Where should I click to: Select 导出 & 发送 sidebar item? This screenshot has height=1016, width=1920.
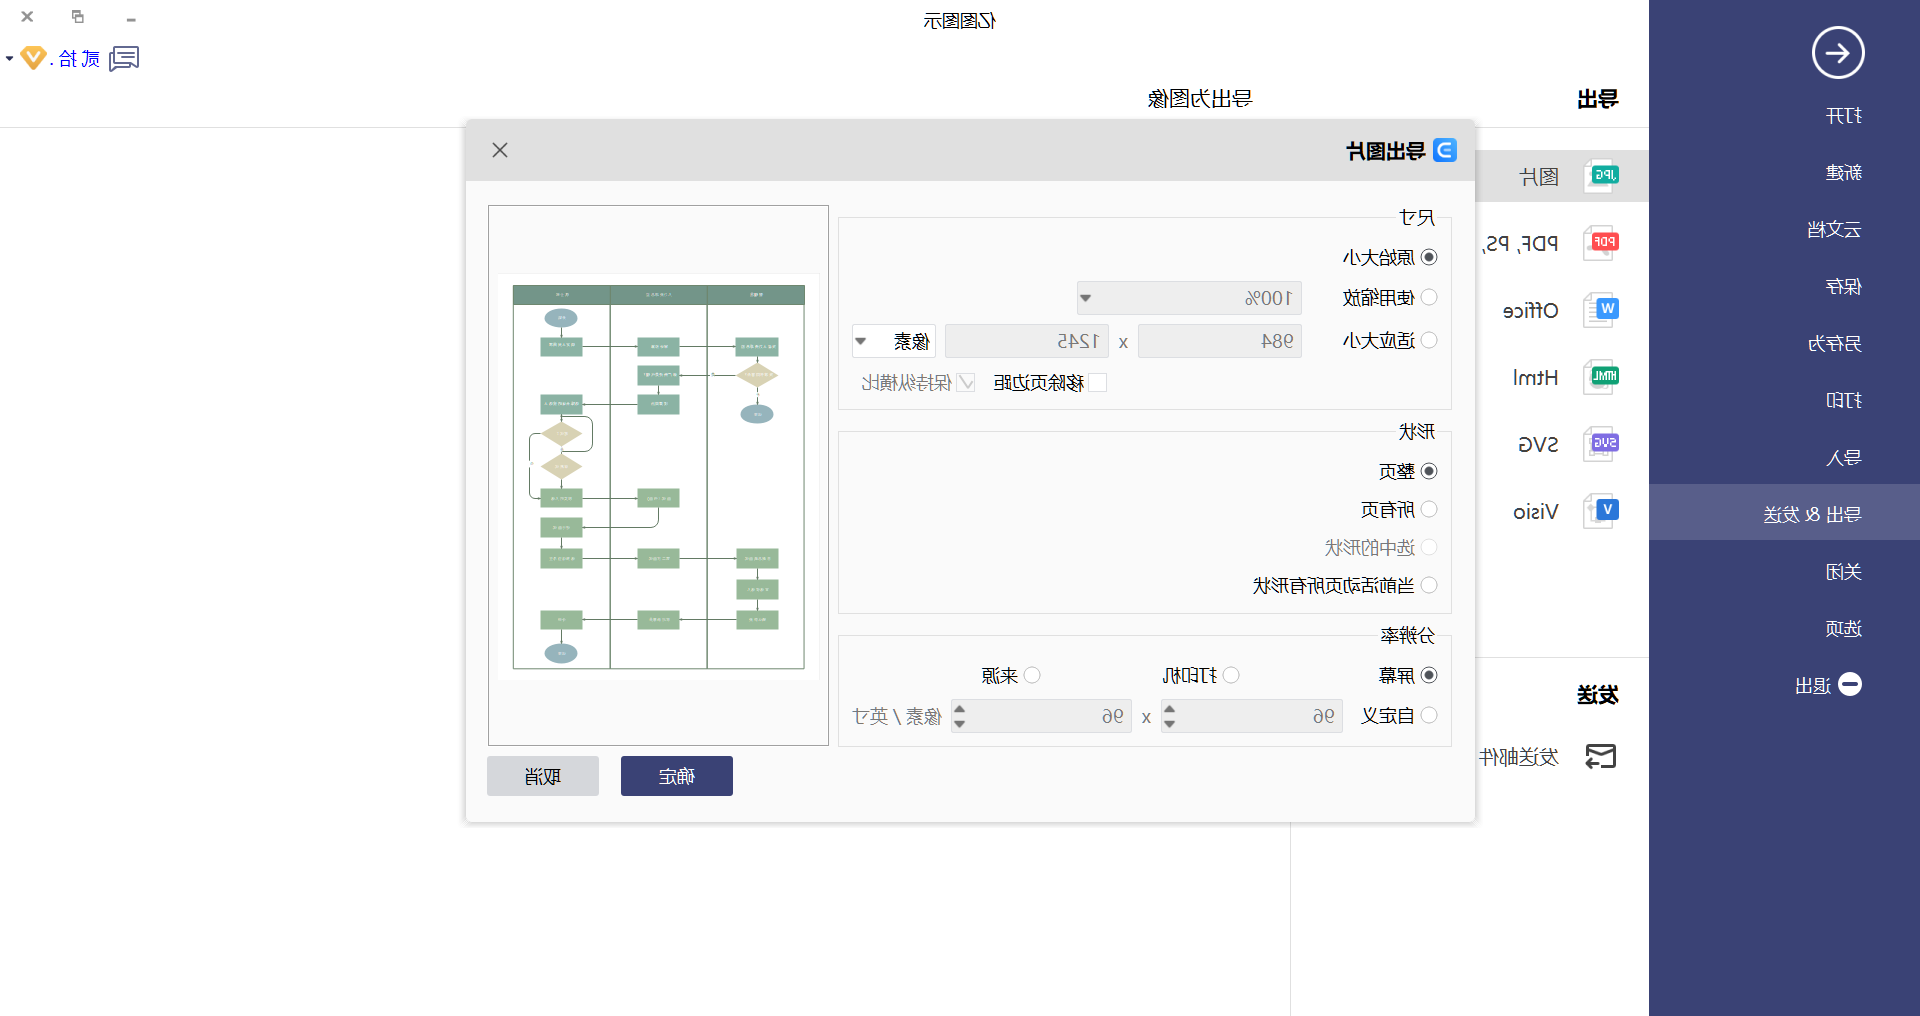coord(1784,514)
